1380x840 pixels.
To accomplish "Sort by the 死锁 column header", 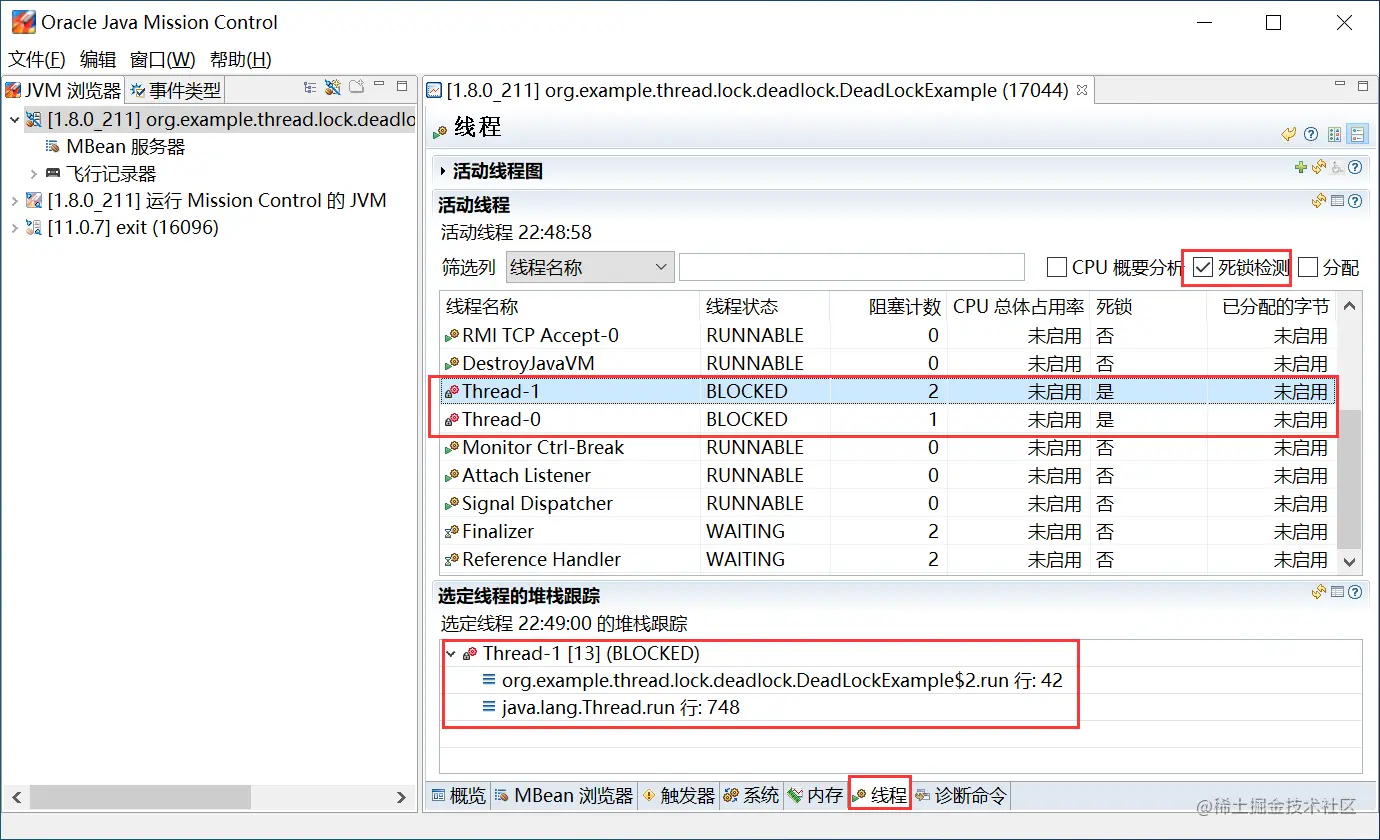I will pos(1148,307).
